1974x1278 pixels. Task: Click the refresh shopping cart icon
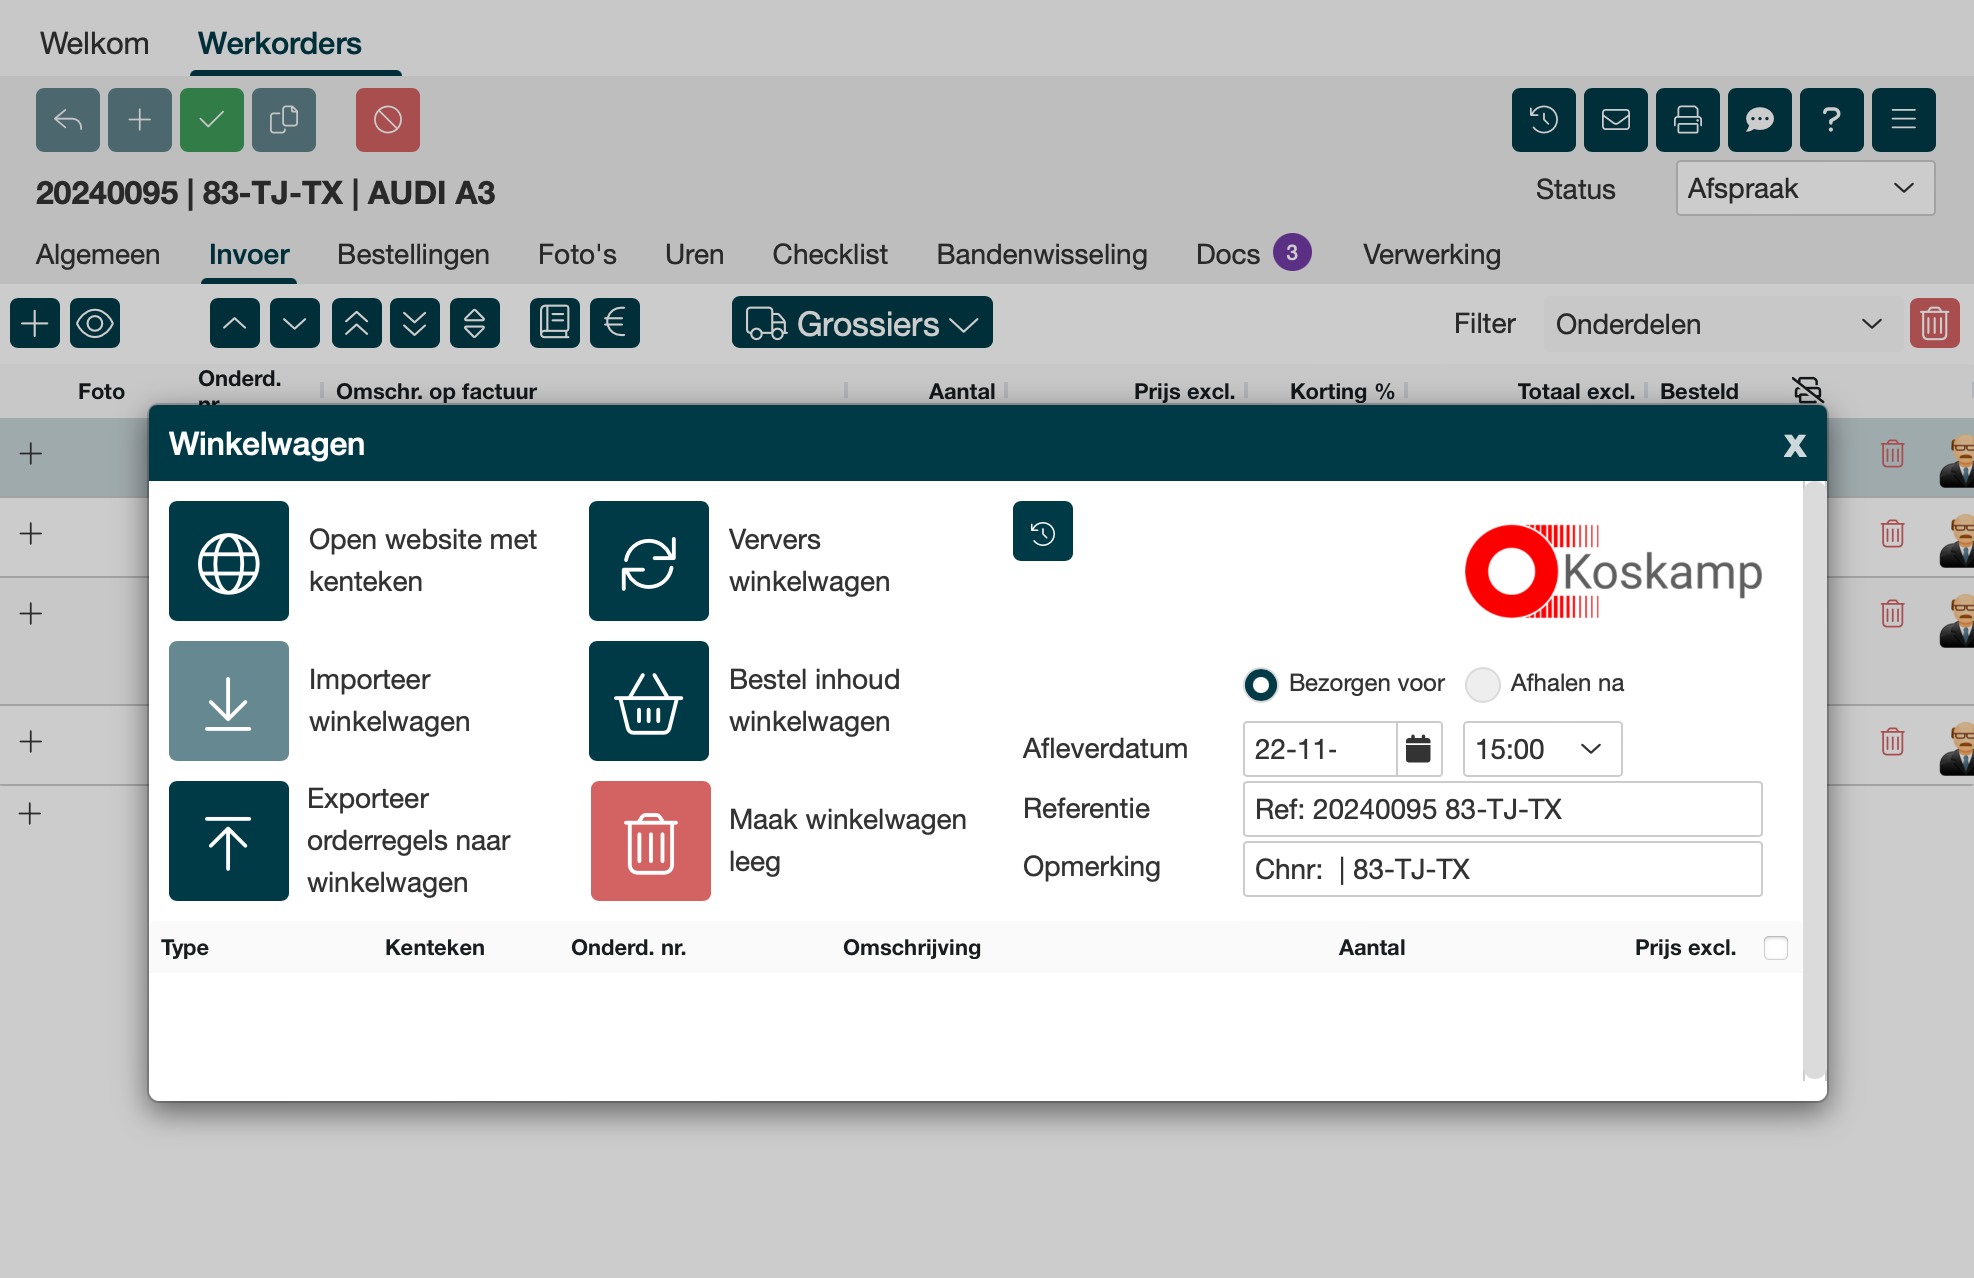click(648, 561)
